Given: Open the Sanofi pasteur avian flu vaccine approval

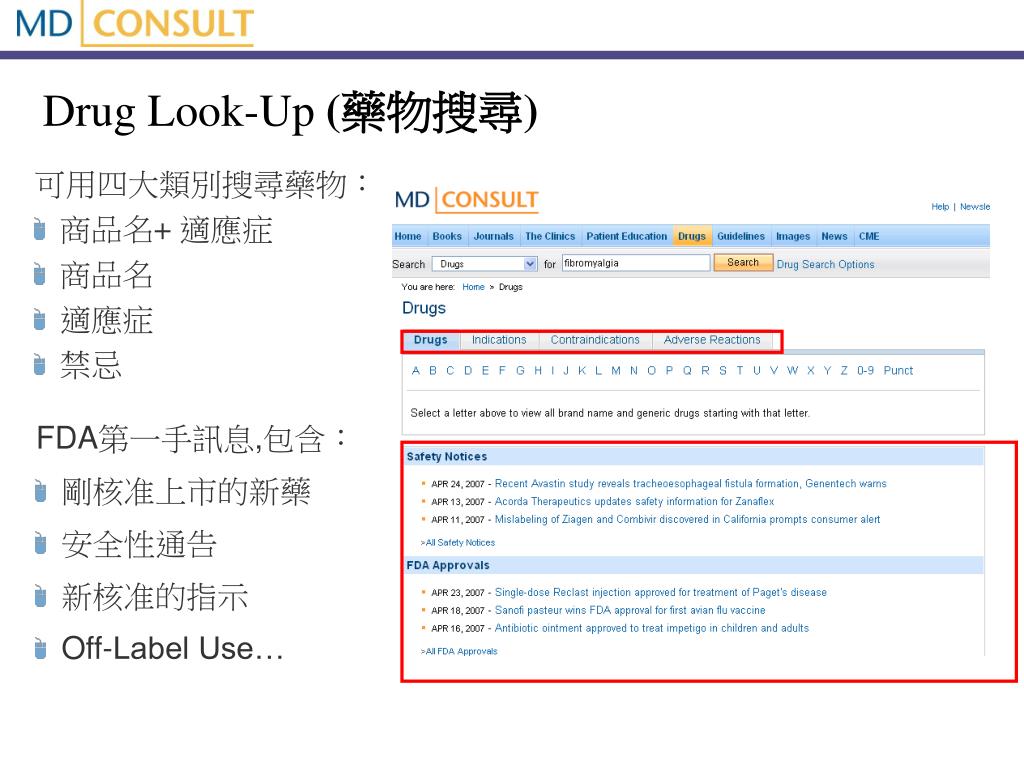Looking at the screenshot, I should (x=630, y=611).
